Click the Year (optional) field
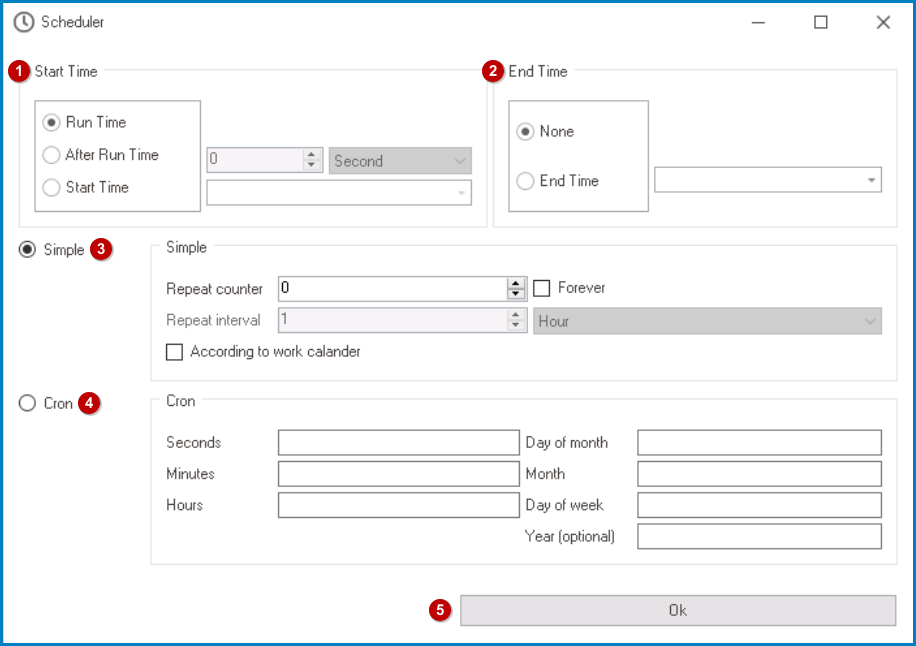 (758, 536)
